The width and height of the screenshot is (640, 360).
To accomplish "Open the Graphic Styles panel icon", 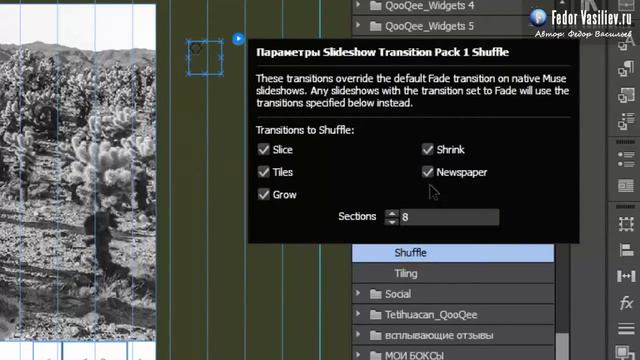I will coord(626,96).
